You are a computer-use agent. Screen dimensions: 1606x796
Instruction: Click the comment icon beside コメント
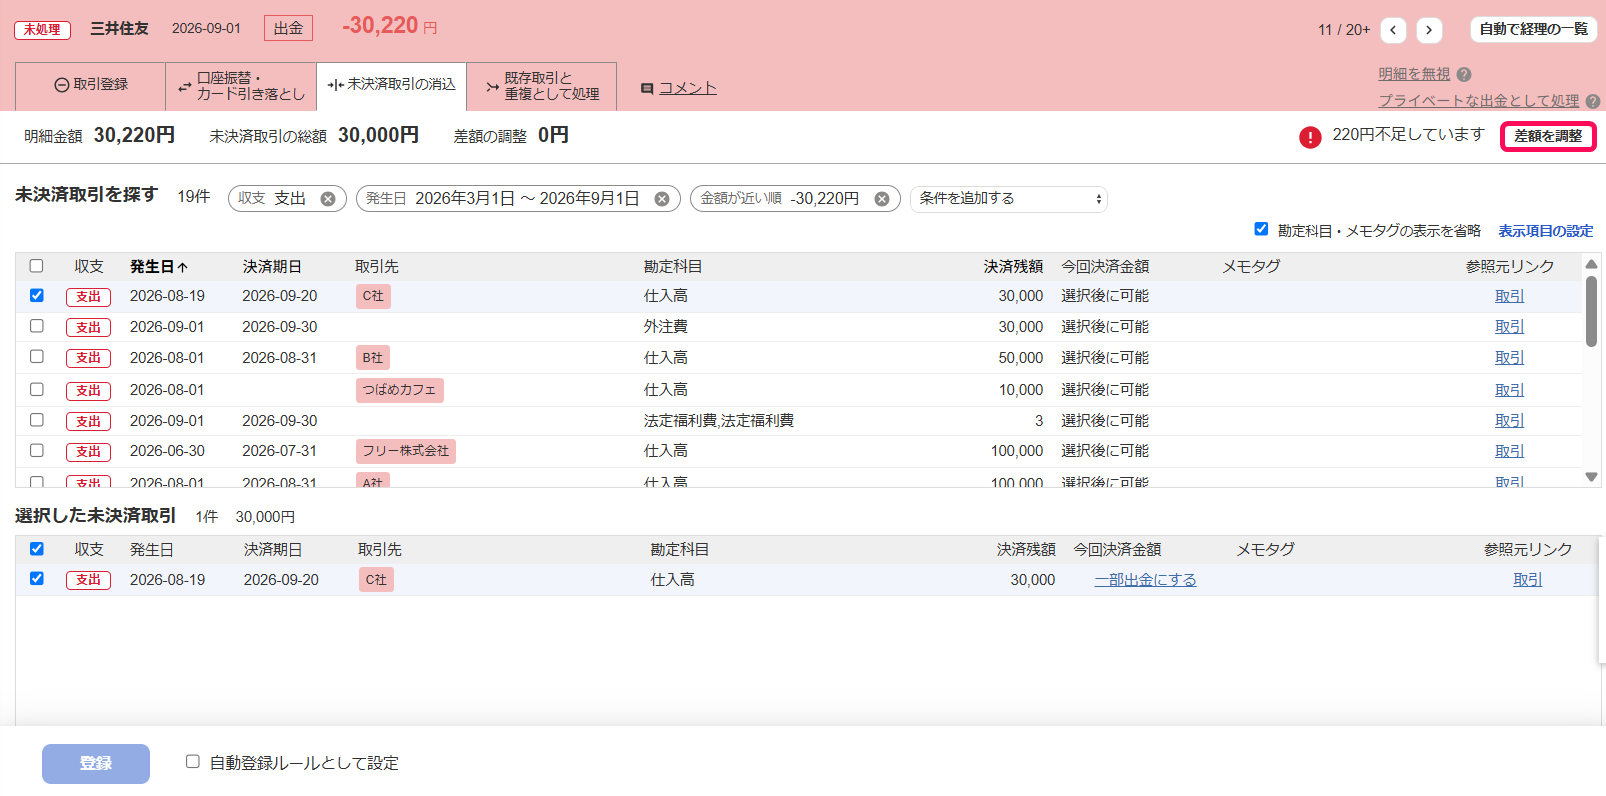(x=647, y=89)
